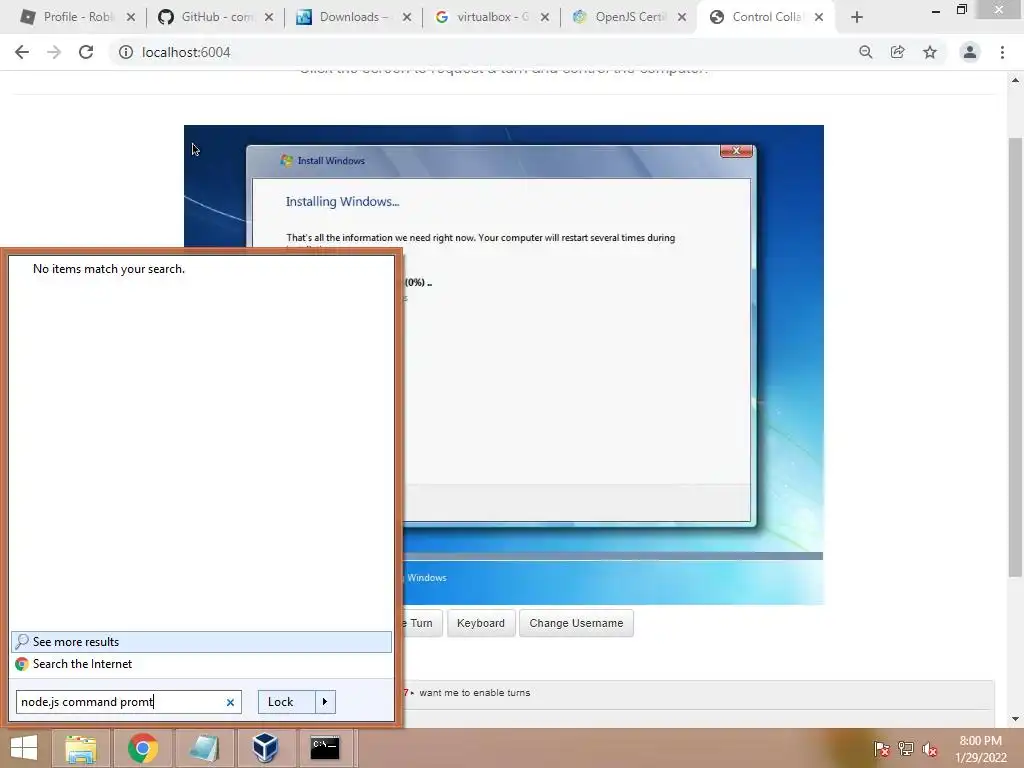Close the virtualbox search tab
This screenshot has height=768, width=1024.
[x=545, y=17]
